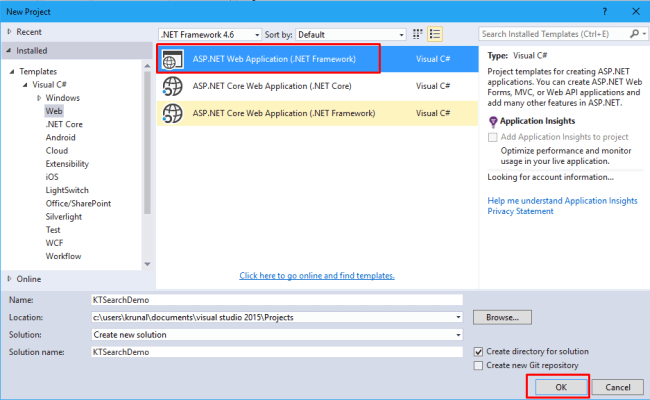The height and width of the screenshot is (400, 650).
Task: Open the dialog Help question mark
Action: pyautogui.click(x=604, y=12)
